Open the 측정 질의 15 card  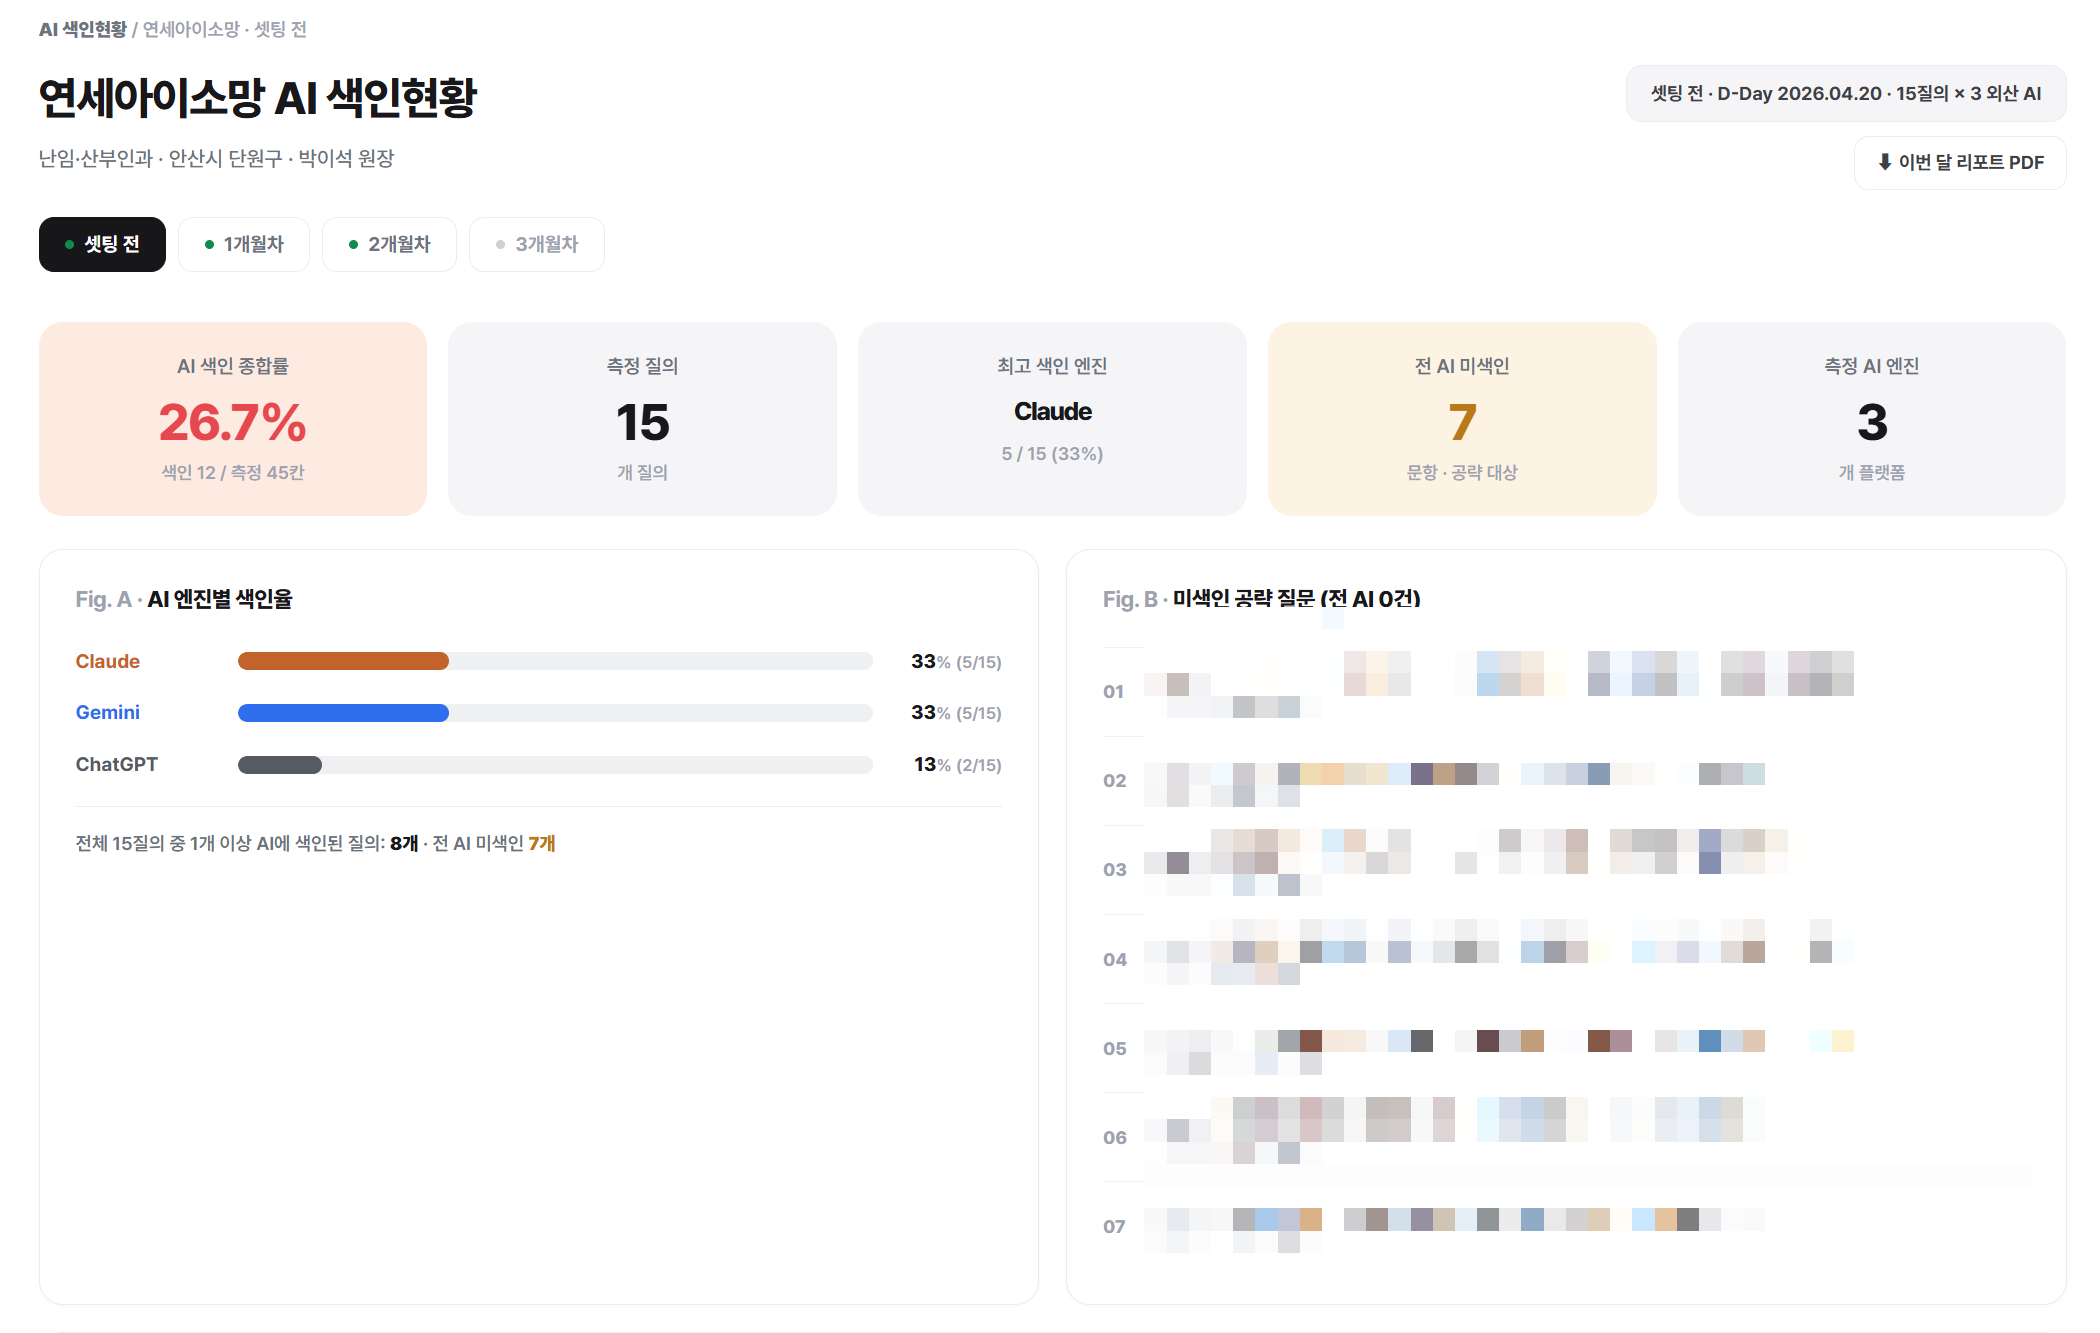click(x=642, y=418)
